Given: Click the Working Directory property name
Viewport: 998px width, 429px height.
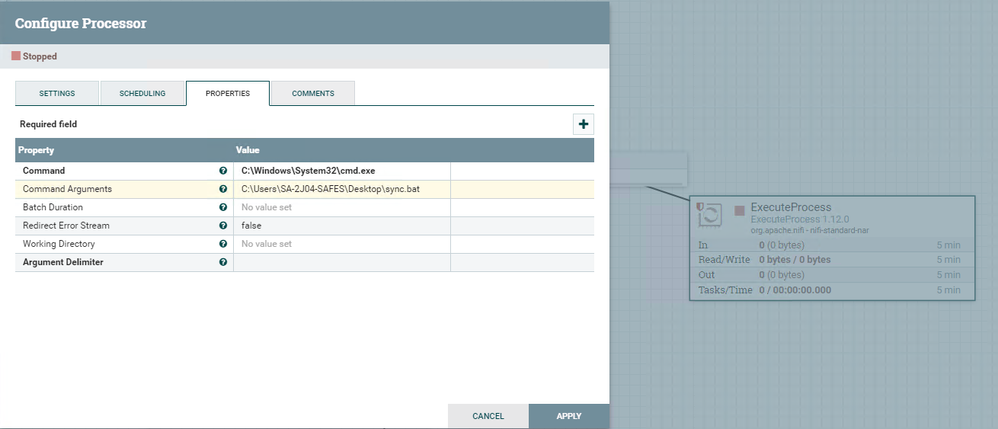Looking at the screenshot, I should pyautogui.click(x=59, y=244).
